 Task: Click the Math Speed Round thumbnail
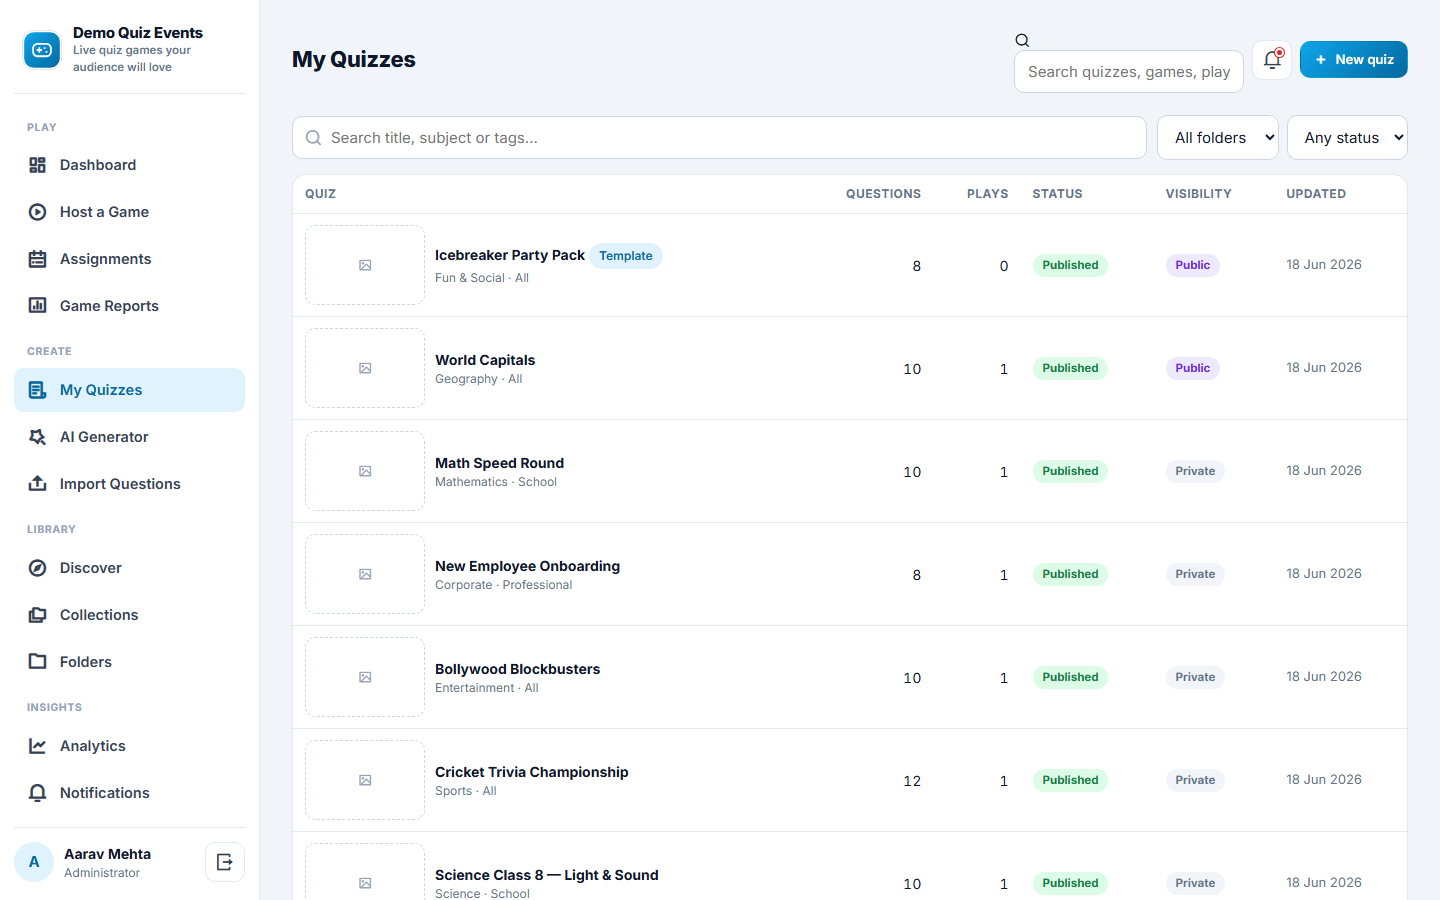click(365, 471)
